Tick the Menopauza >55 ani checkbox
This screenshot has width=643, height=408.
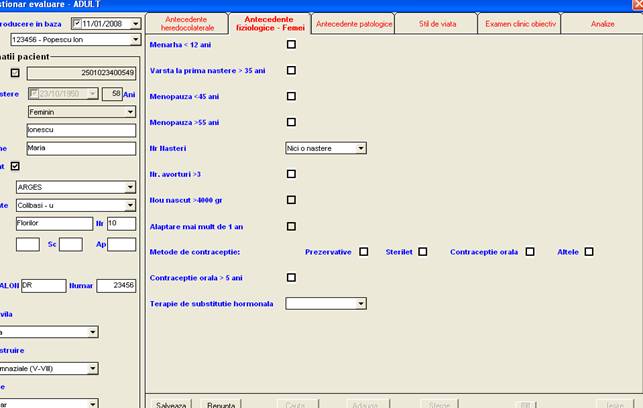(291, 122)
